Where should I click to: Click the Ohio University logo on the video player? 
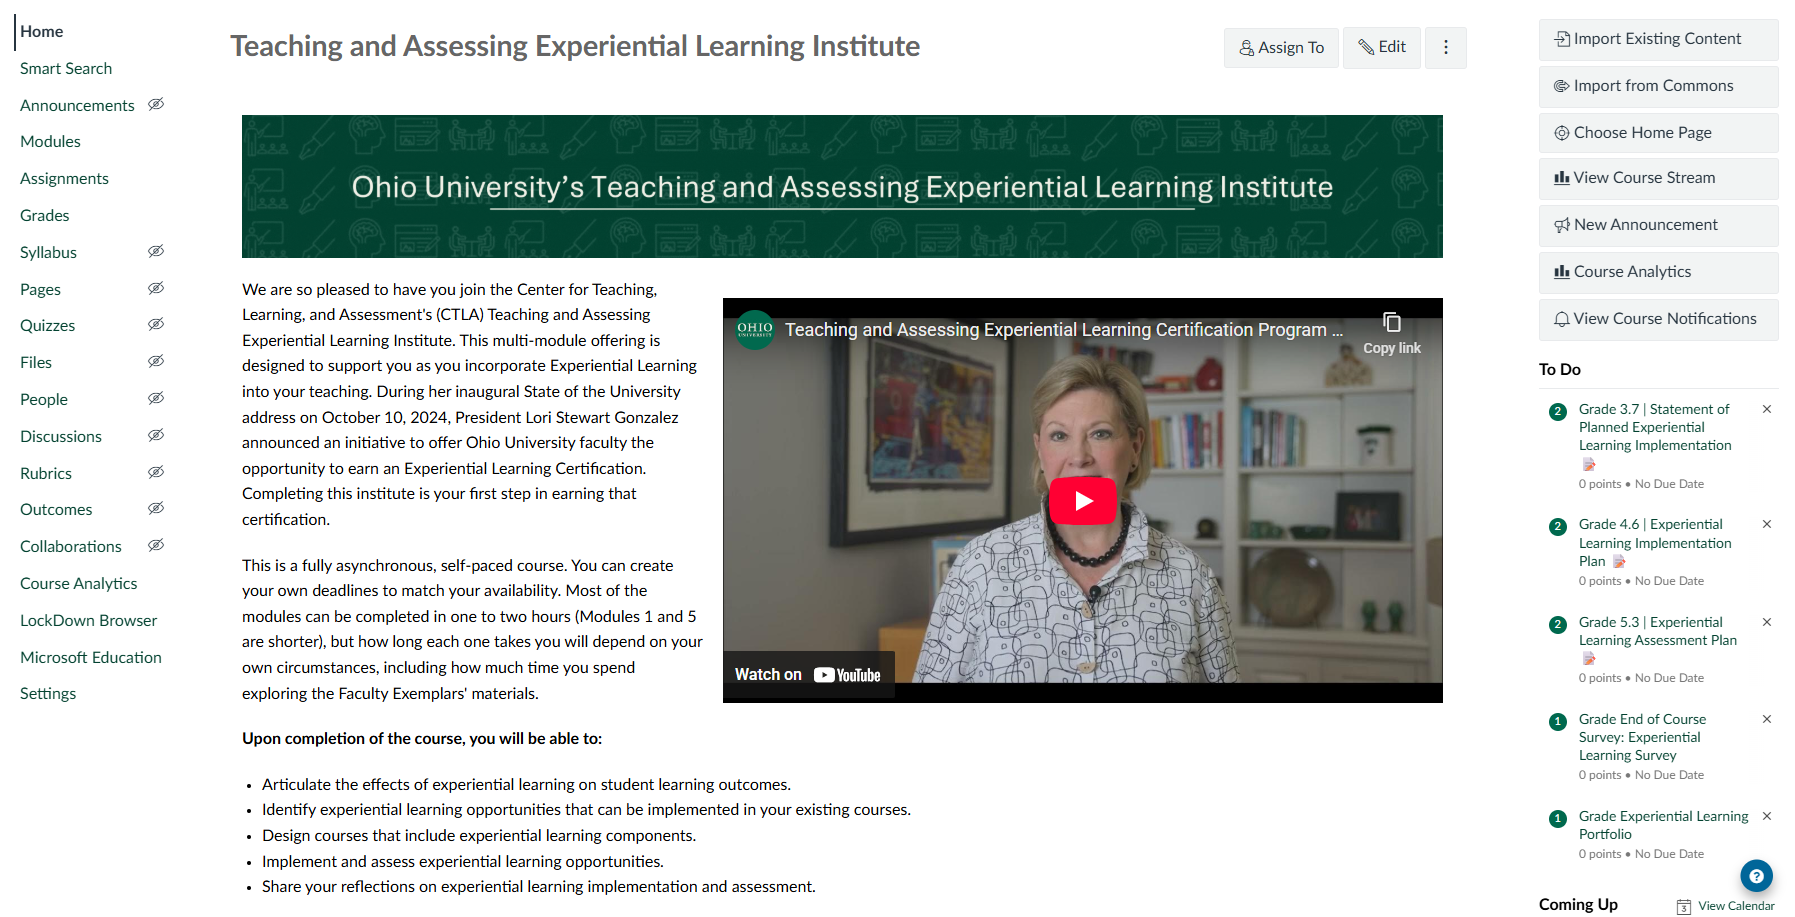753,329
